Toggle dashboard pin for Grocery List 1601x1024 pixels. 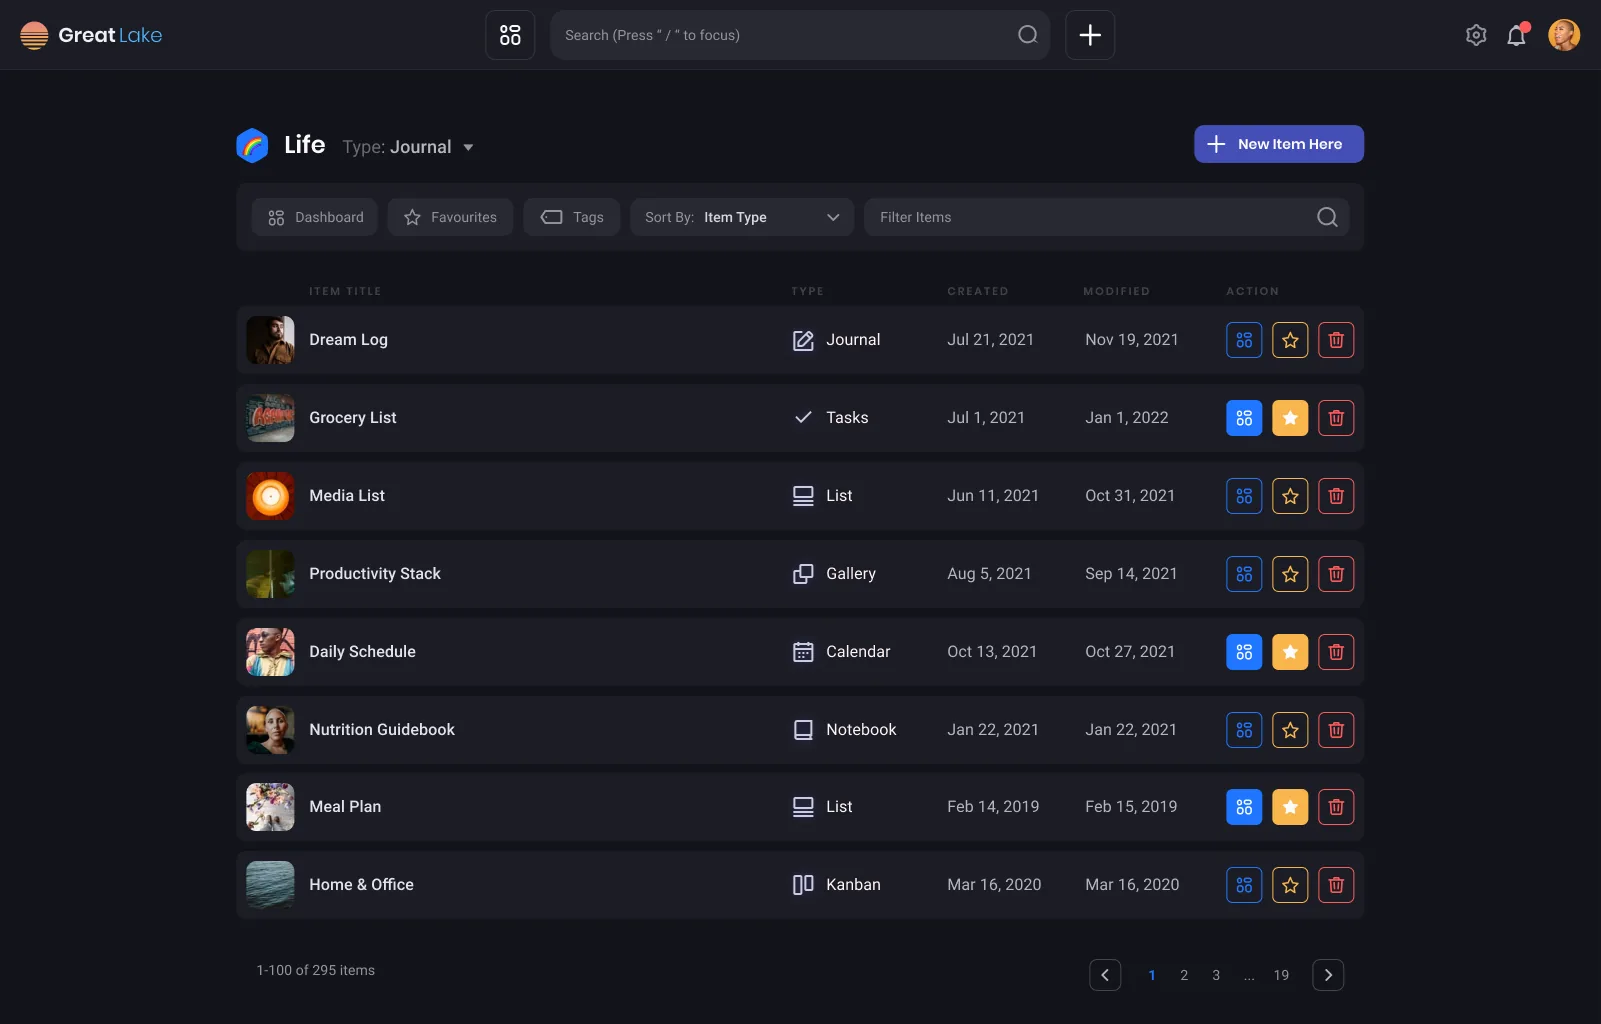click(1244, 418)
